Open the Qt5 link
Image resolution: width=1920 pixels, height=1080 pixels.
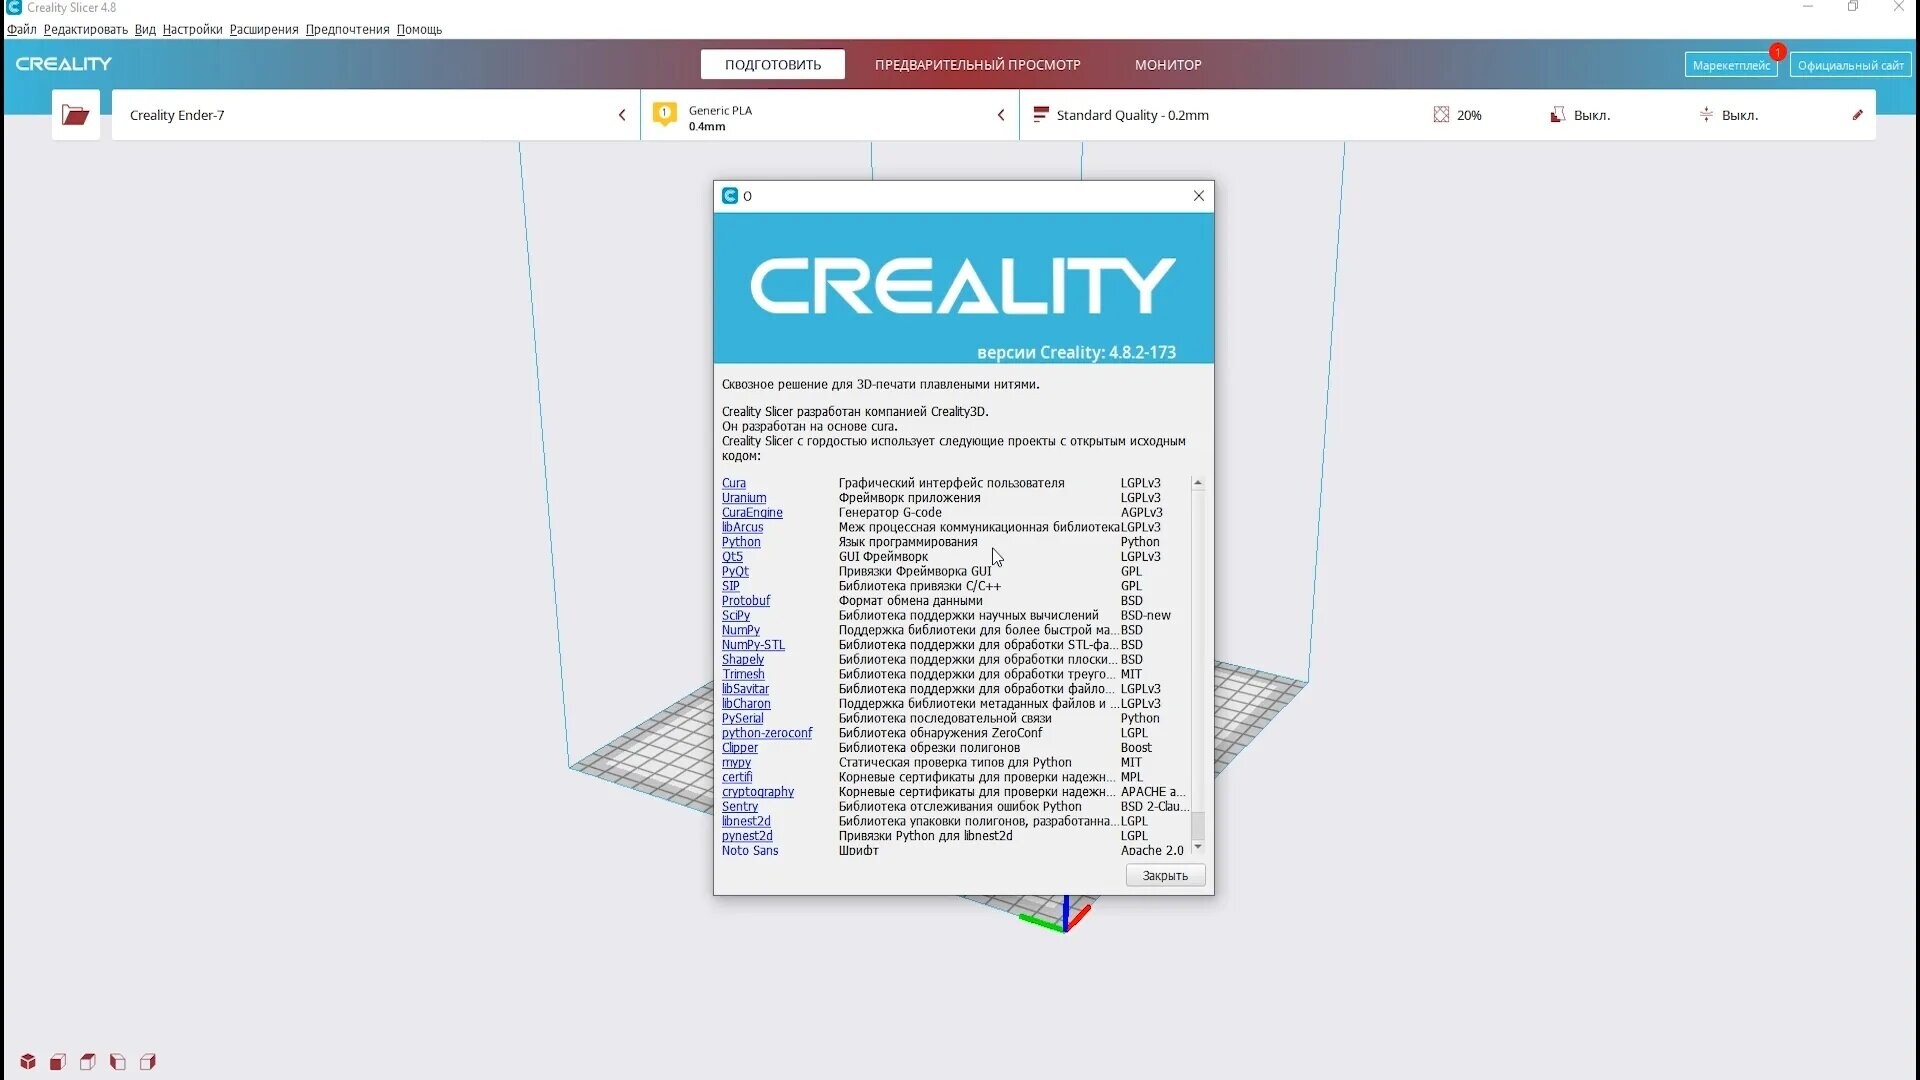click(x=732, y=557)
